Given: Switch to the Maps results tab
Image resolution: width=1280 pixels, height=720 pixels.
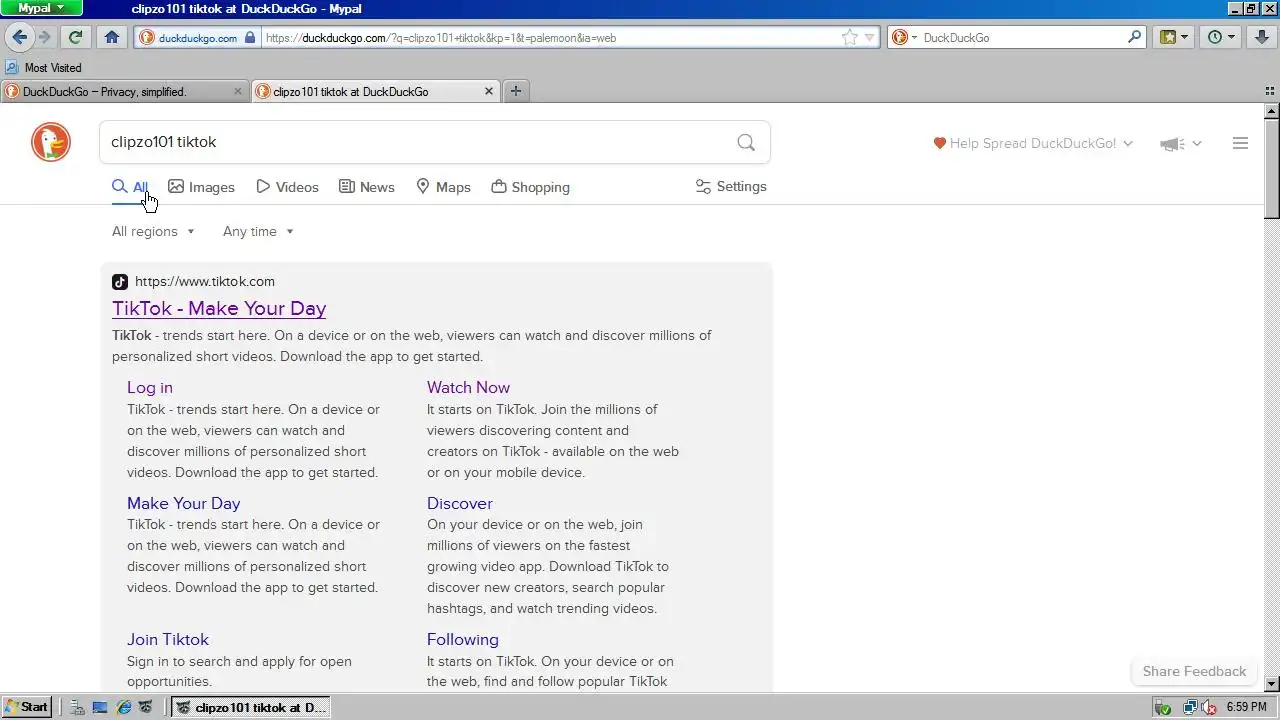Looking at the screenshot, I should (443, 187).
